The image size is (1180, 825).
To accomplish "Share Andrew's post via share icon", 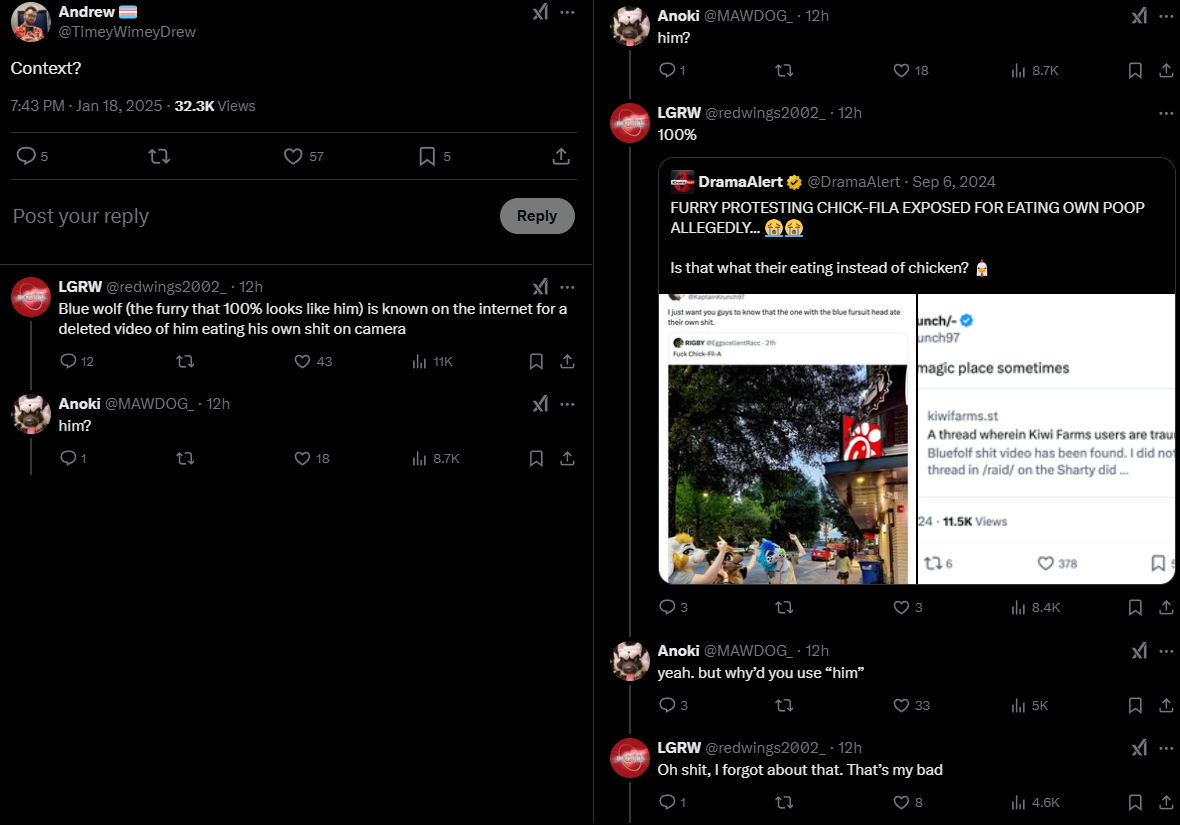I will tap(561, 156).
